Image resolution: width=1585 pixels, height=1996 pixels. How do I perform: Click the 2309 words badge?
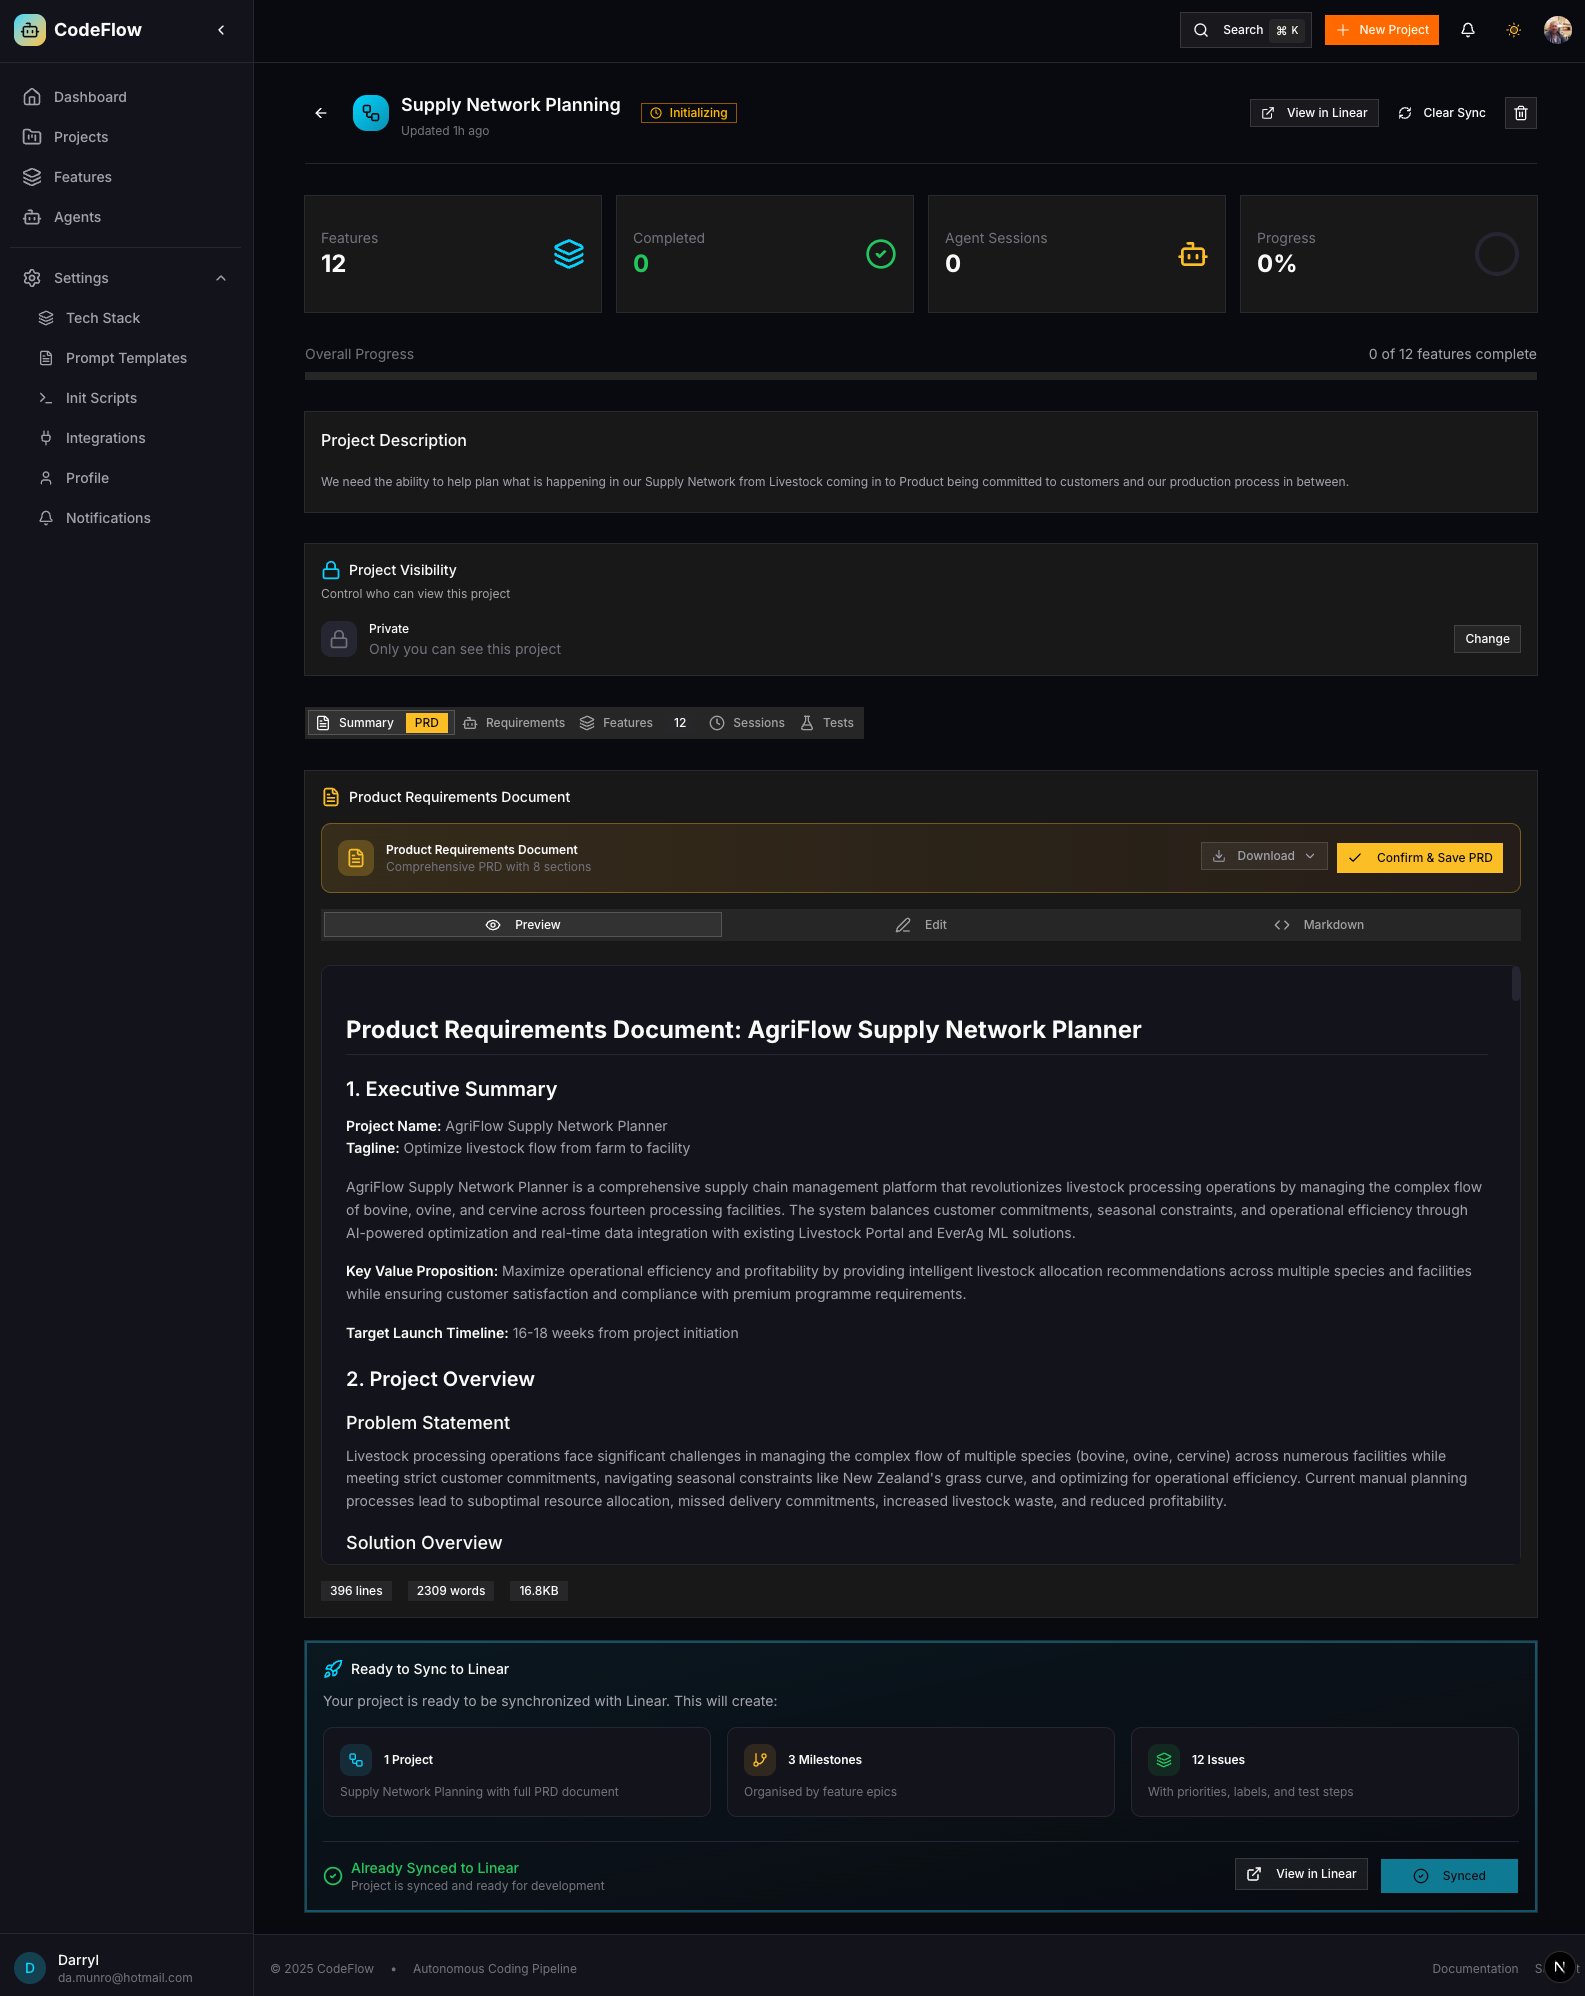[451, 1591]
